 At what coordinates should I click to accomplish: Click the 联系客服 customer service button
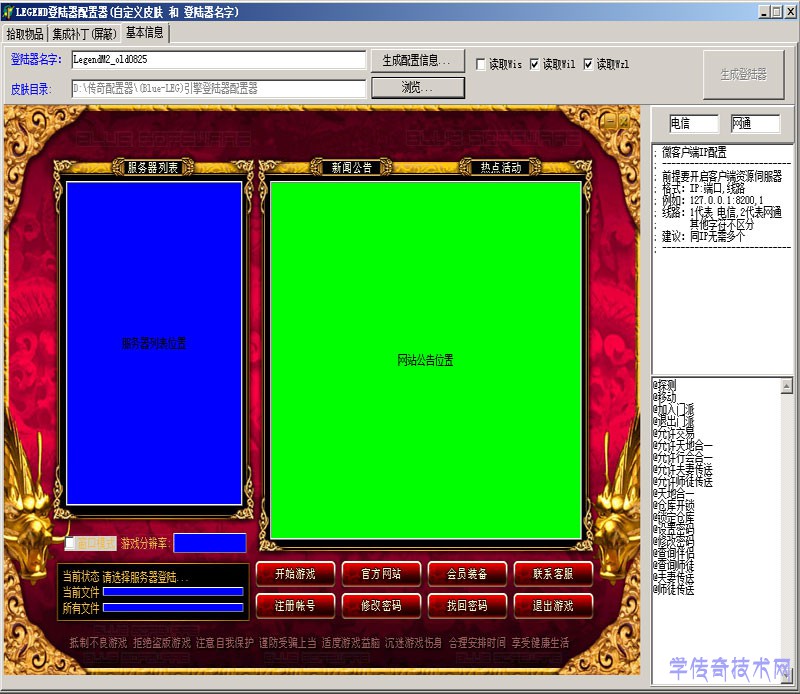[x=553, y=574]
